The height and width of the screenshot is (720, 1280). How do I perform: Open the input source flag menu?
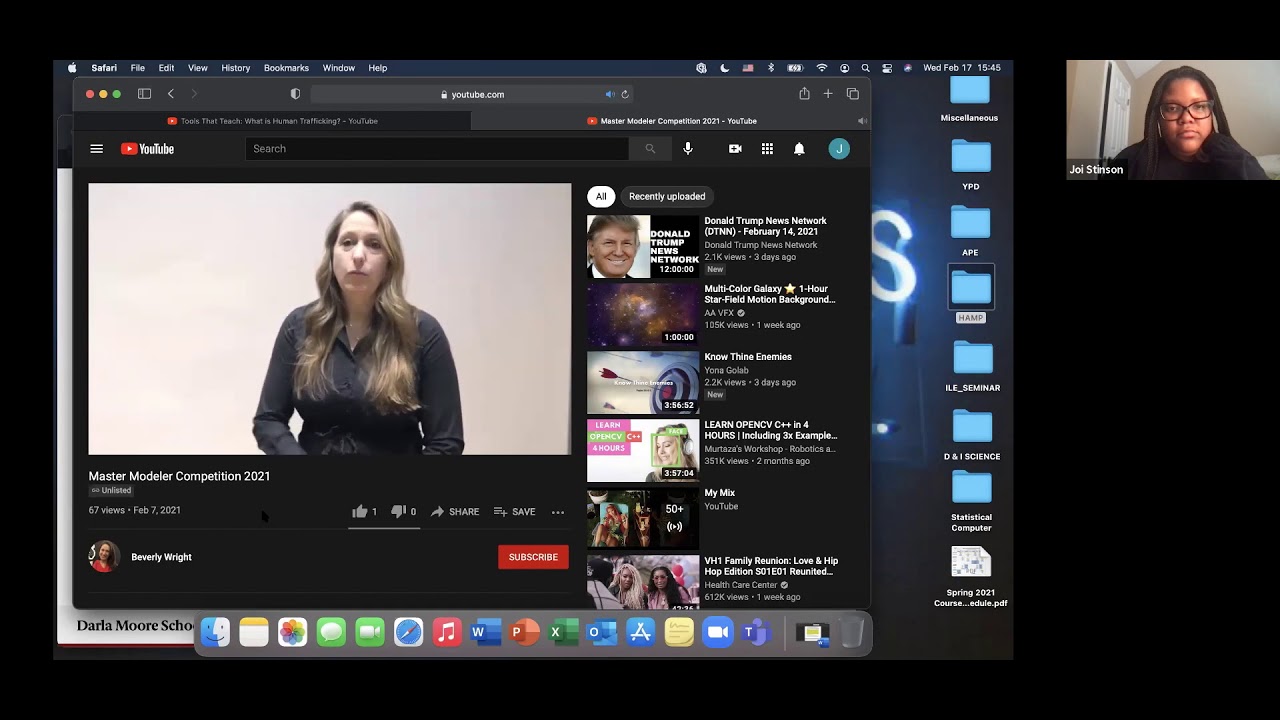click(x=748, y=68)
